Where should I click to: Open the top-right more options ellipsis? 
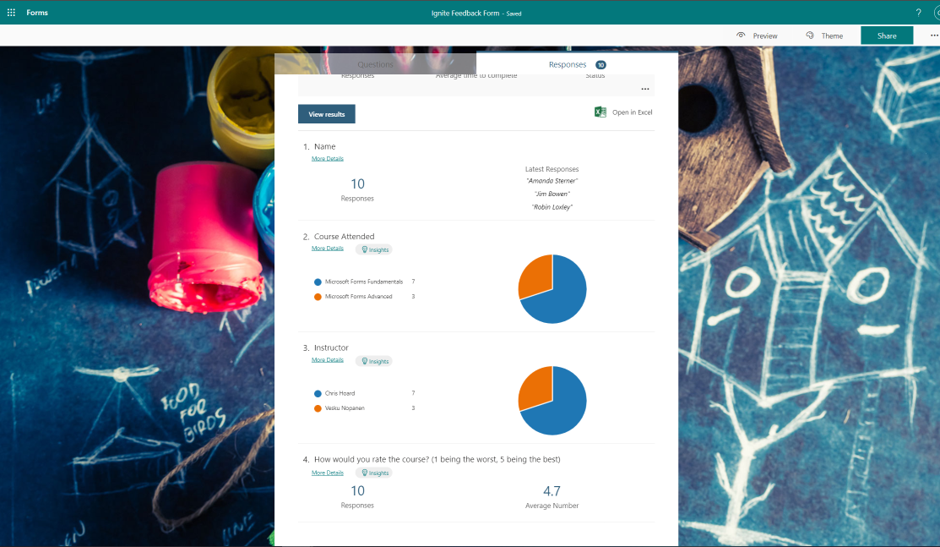coord(934,35)
